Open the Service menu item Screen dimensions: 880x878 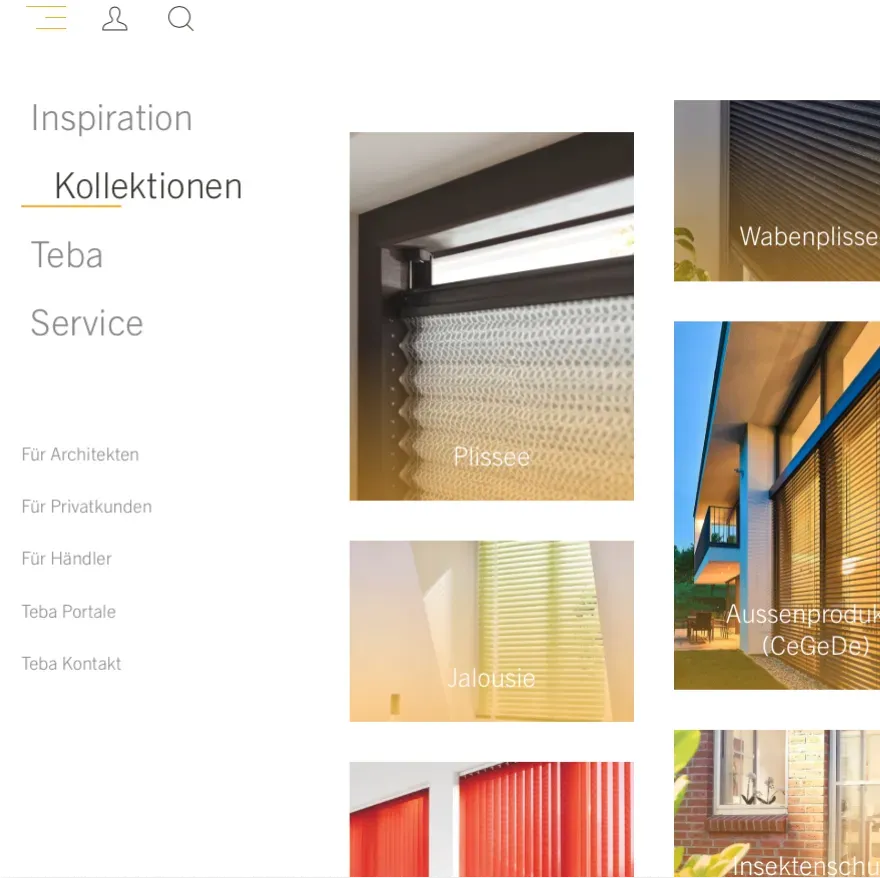pos(87,323)
